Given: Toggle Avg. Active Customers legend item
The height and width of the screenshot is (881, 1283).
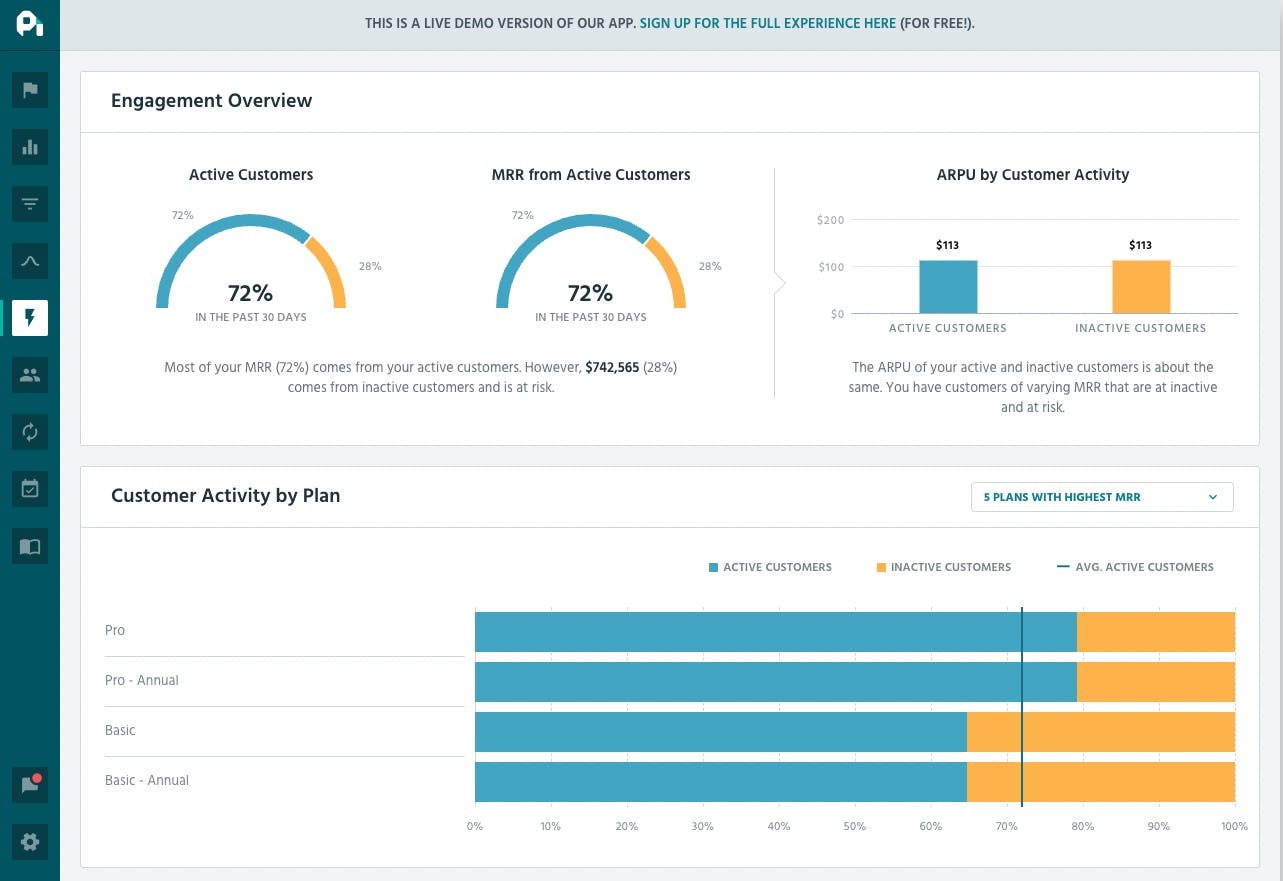Looking at the screenshot, I should click(x=1135, y=567).
